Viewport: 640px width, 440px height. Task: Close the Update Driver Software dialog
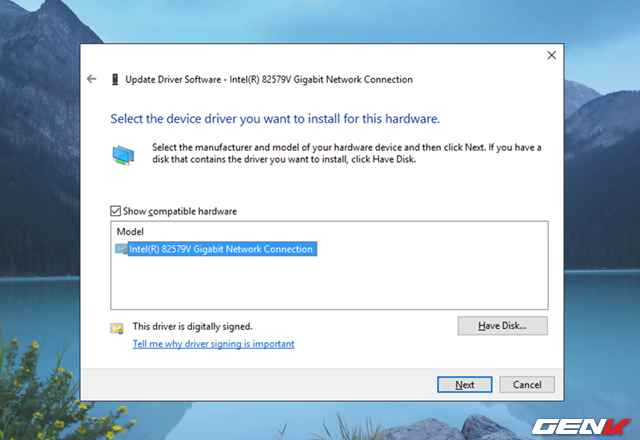tap(551, 55)
